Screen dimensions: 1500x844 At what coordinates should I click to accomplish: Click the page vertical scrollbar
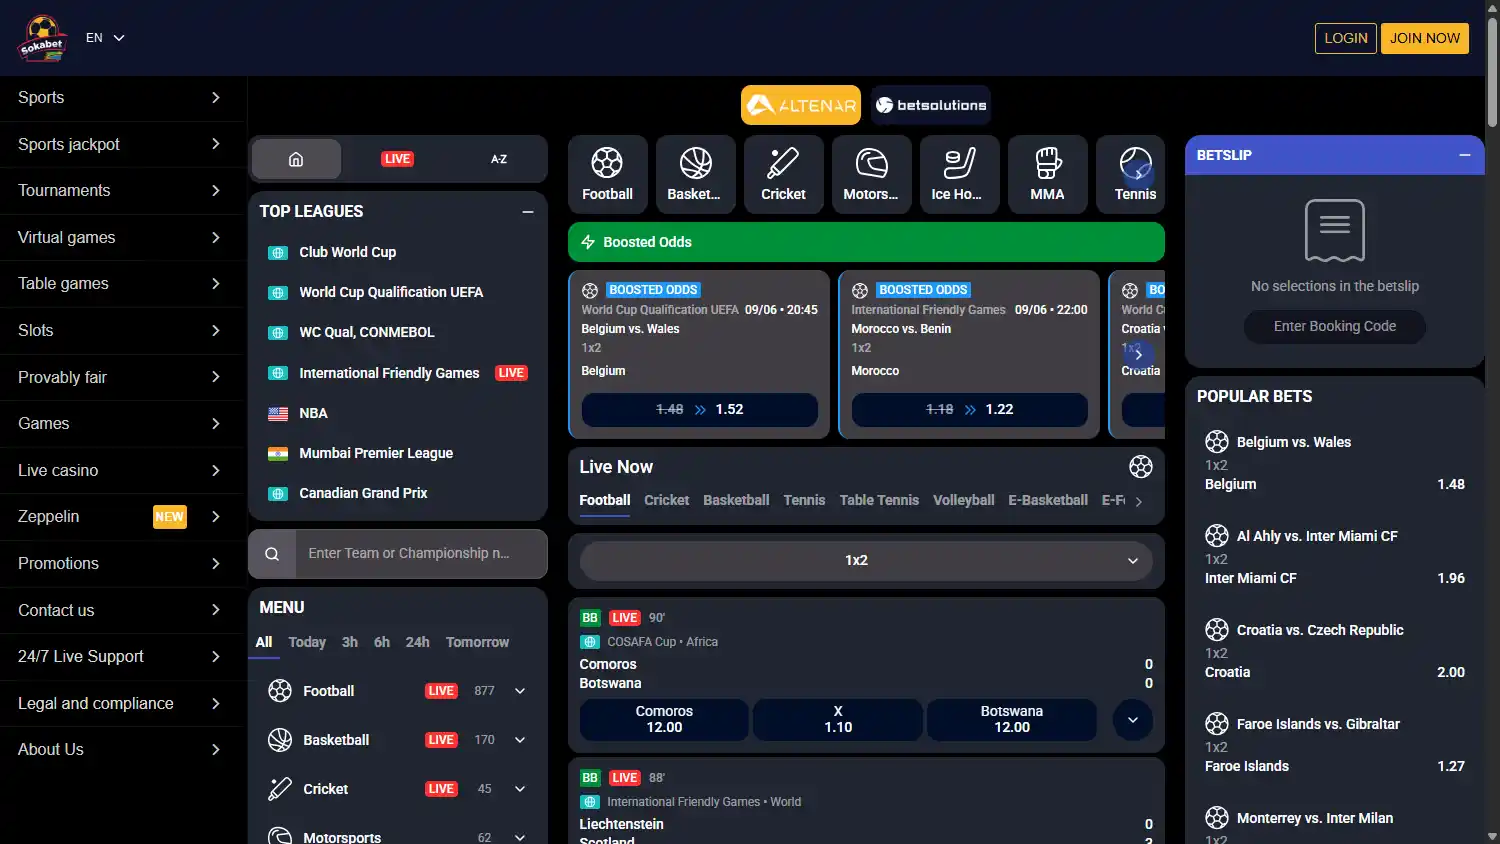pyautogui.click(x=1492, y=72)
